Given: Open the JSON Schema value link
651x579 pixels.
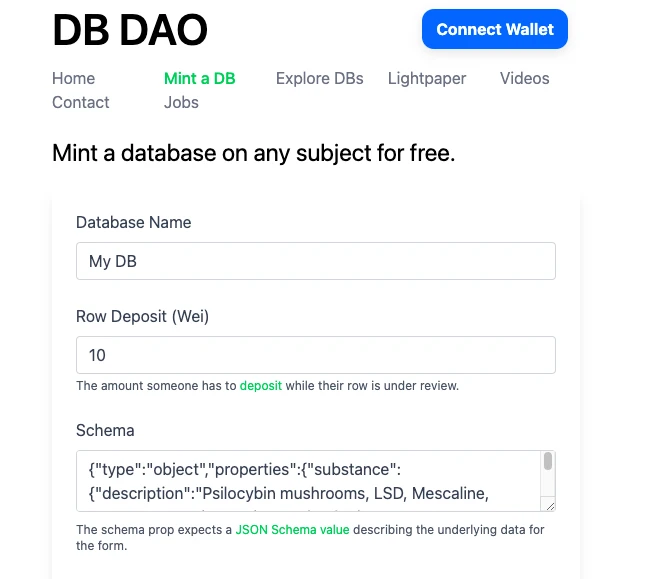Looking at the screenshot, I should (x=292, y=530).
